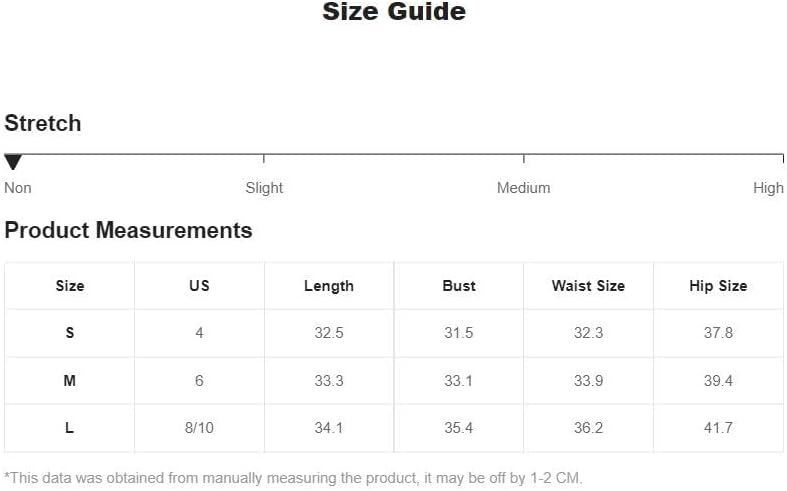This screenshot has height=491, width=787.
Task: Click the 41.7 hip size value
Action: tap(718, 428)
